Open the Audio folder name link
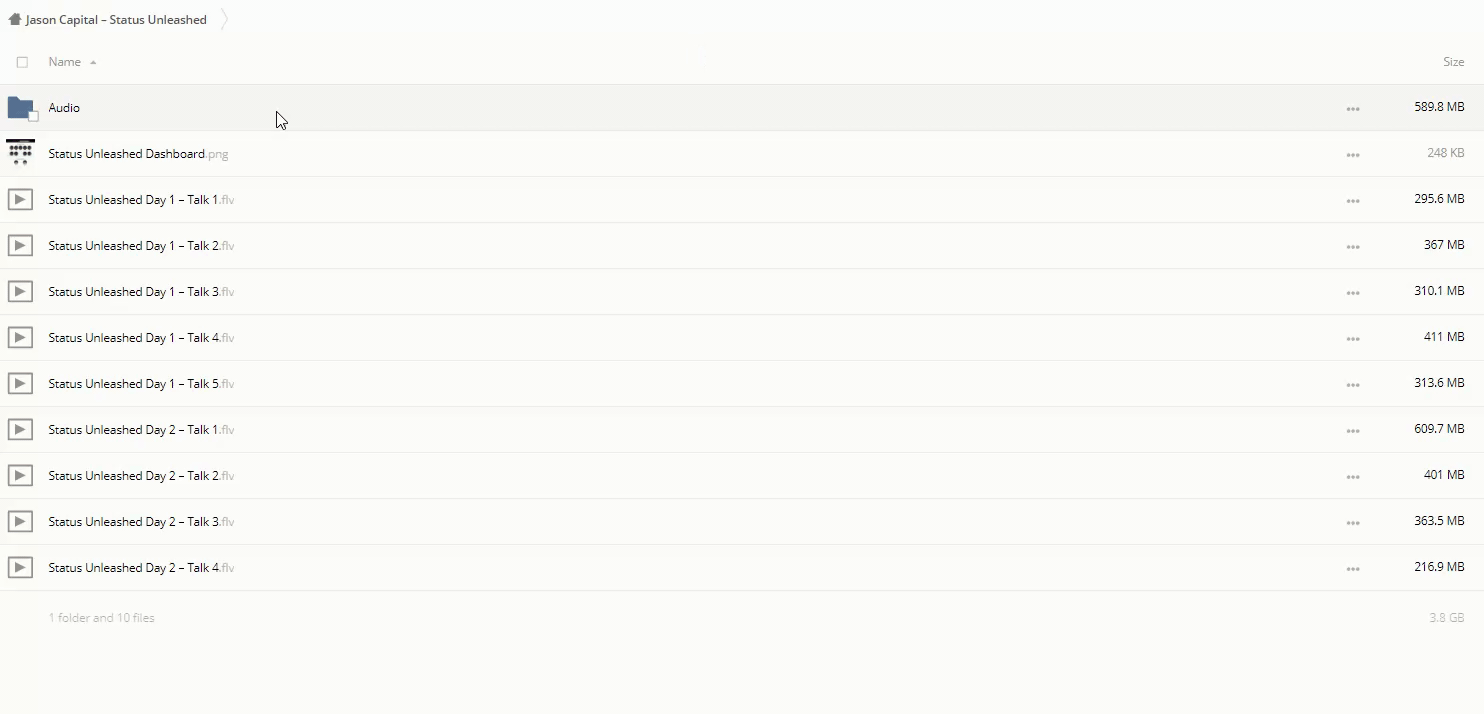 pos(64,108)
